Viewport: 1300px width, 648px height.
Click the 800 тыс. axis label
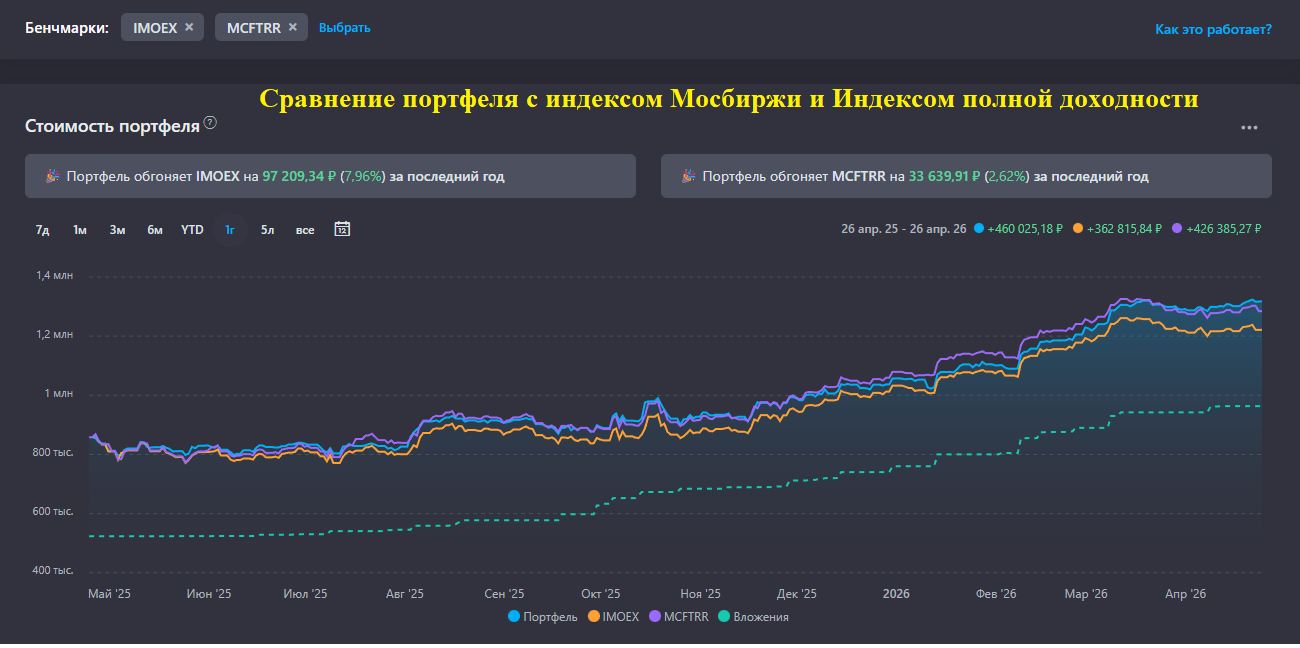click(54, 453)
